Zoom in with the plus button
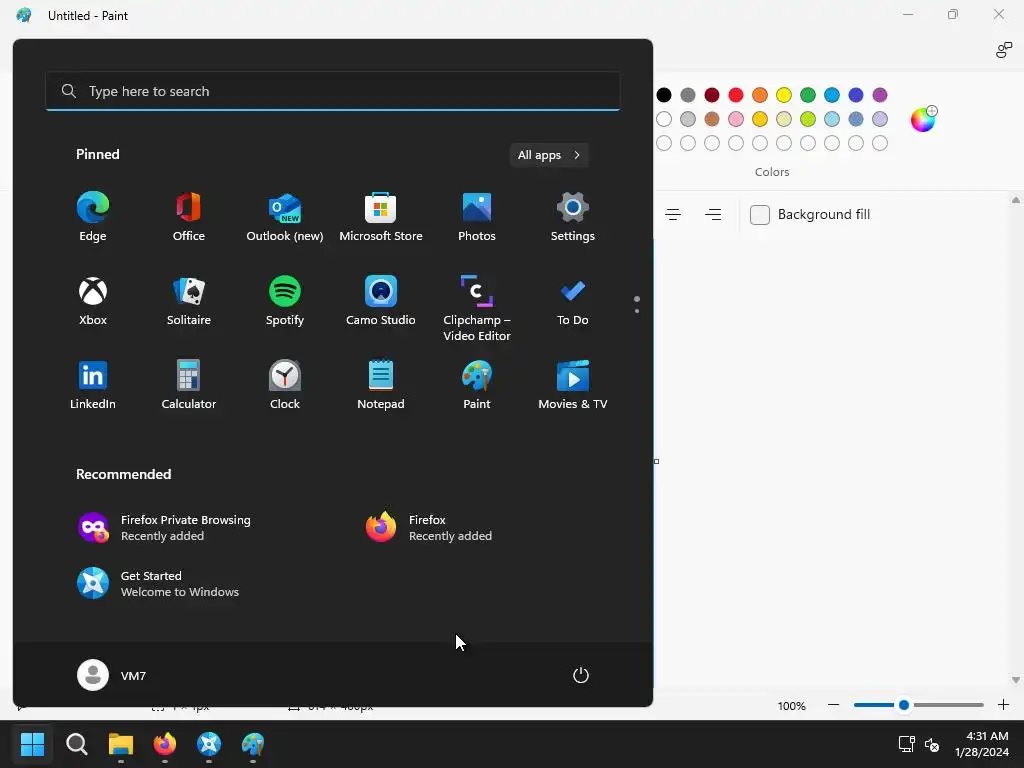 (1004, 705)
